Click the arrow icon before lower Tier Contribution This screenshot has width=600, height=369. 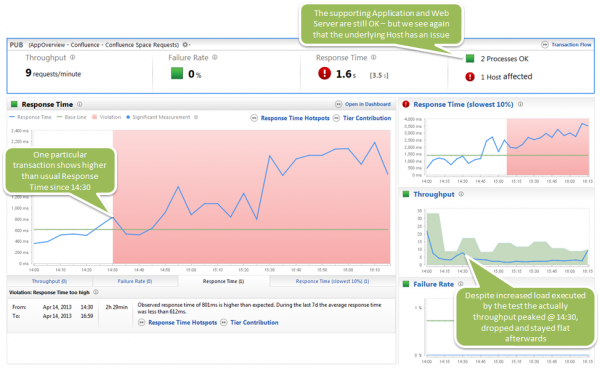pos(224,323)
